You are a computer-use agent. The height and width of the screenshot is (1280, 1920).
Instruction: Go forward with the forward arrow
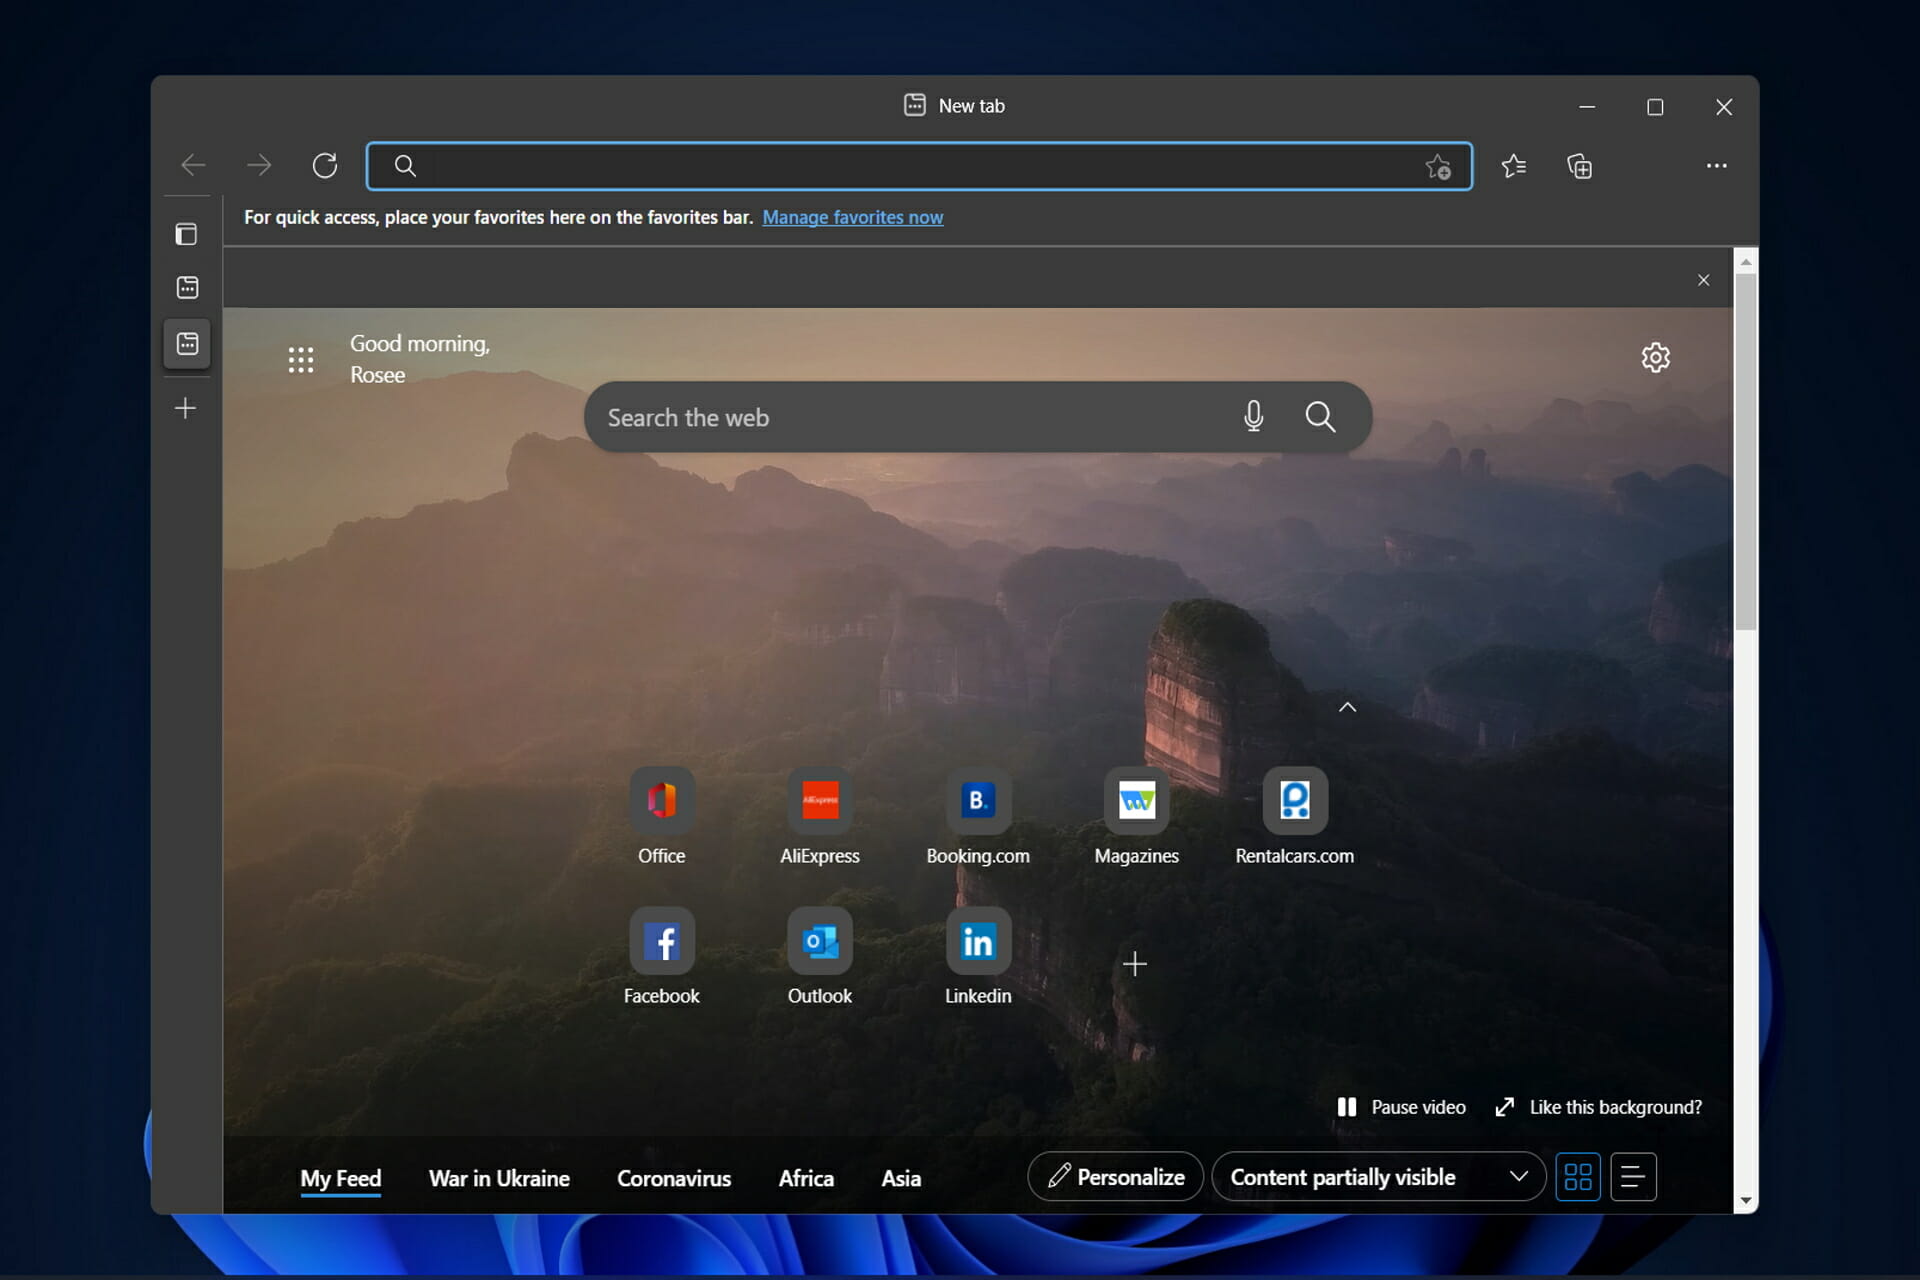tap(259, 165)
